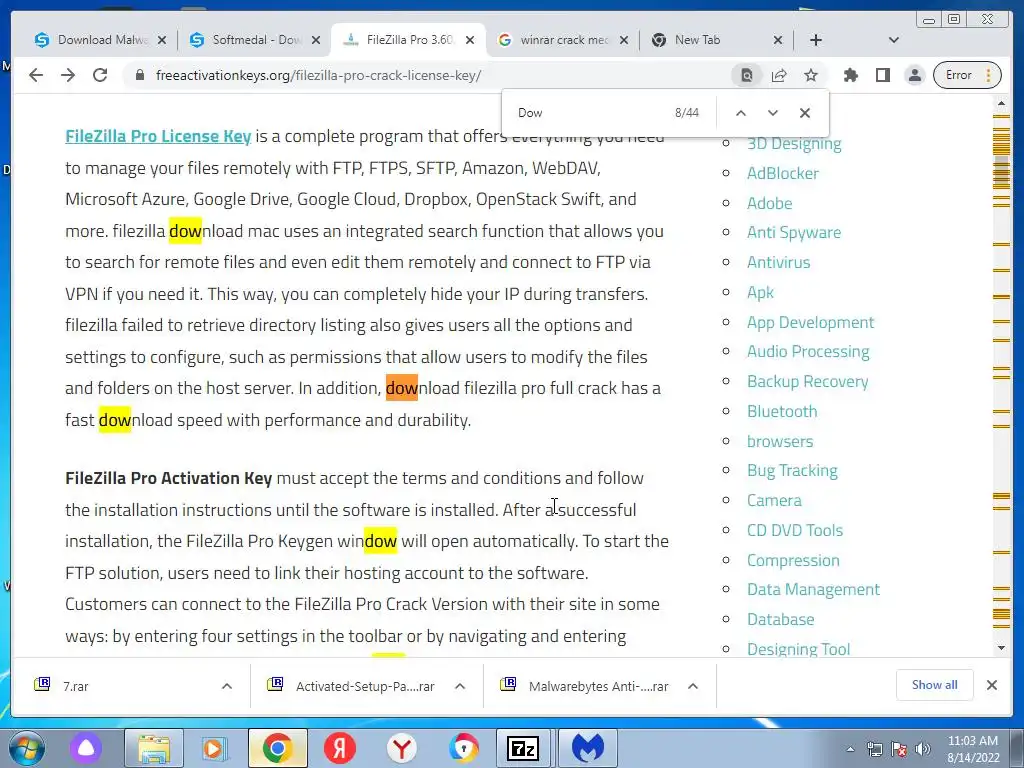The height and width of the screenshot is (768, 1024).
Task: Share this page icon
Action: [778, 75]
